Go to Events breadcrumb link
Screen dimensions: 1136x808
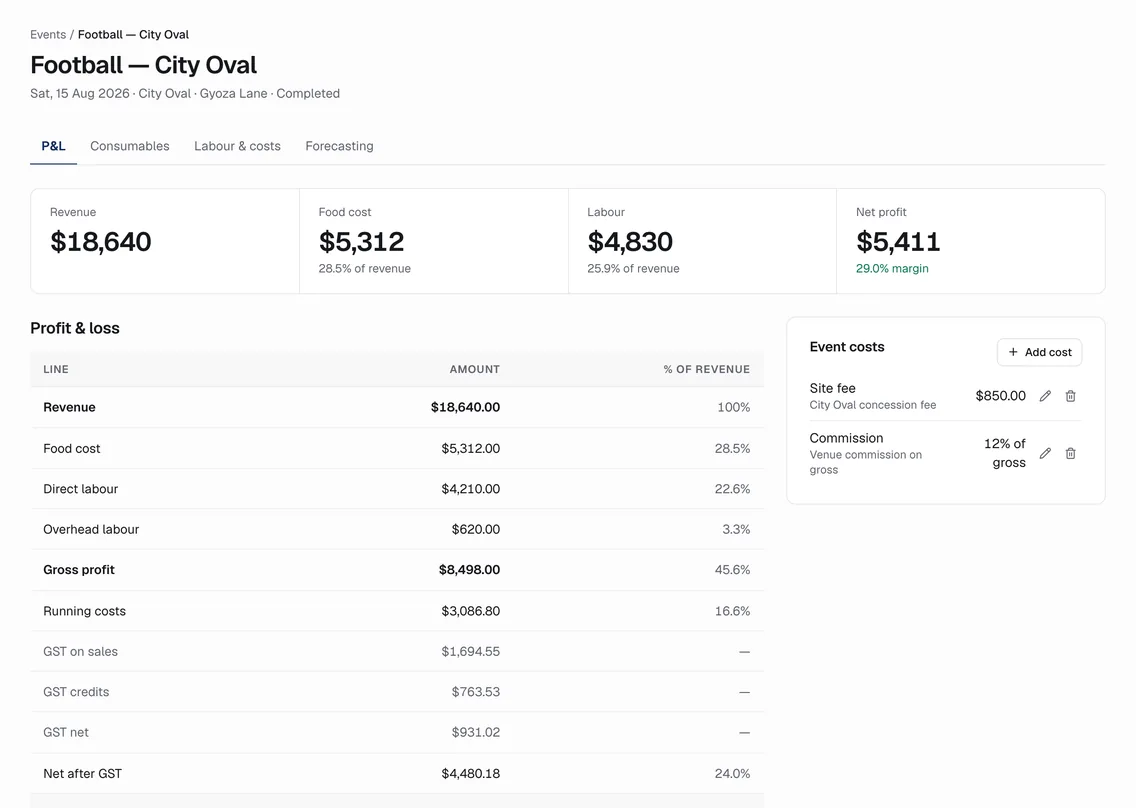pos(48,35)
